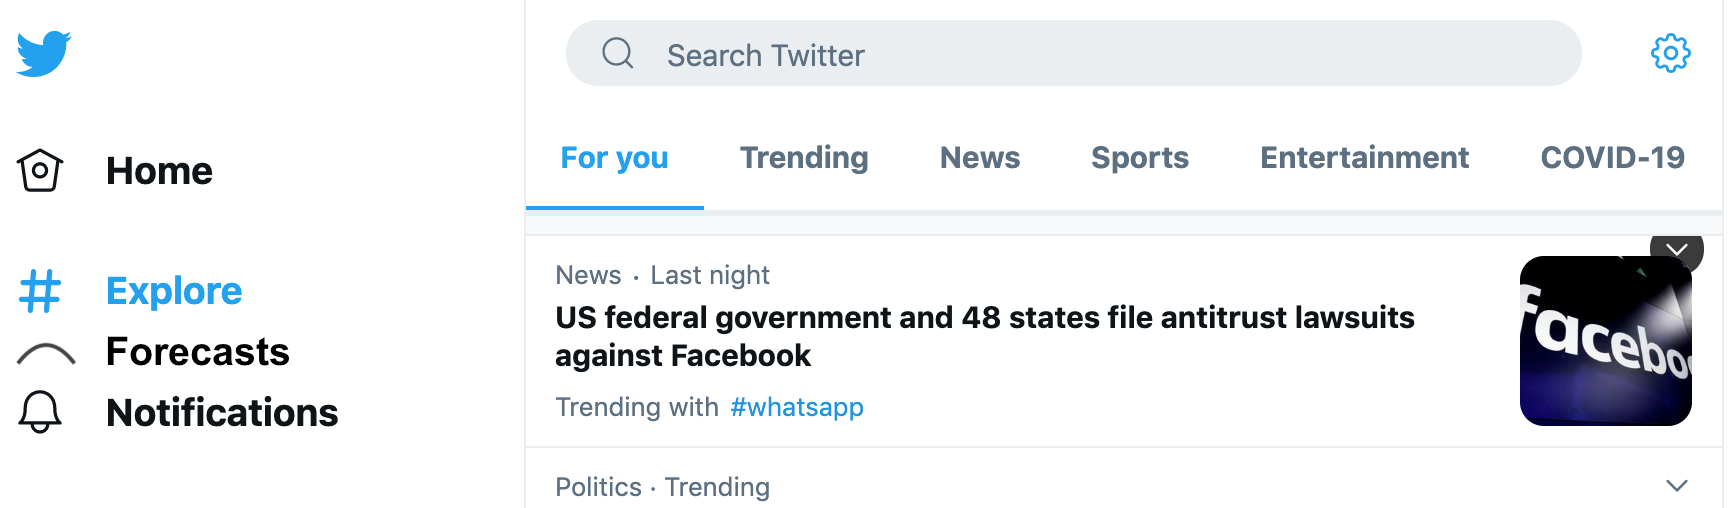The image size is (1734, 508).
Task: Select the Entertainment tab
Action: click(1364, 158)
